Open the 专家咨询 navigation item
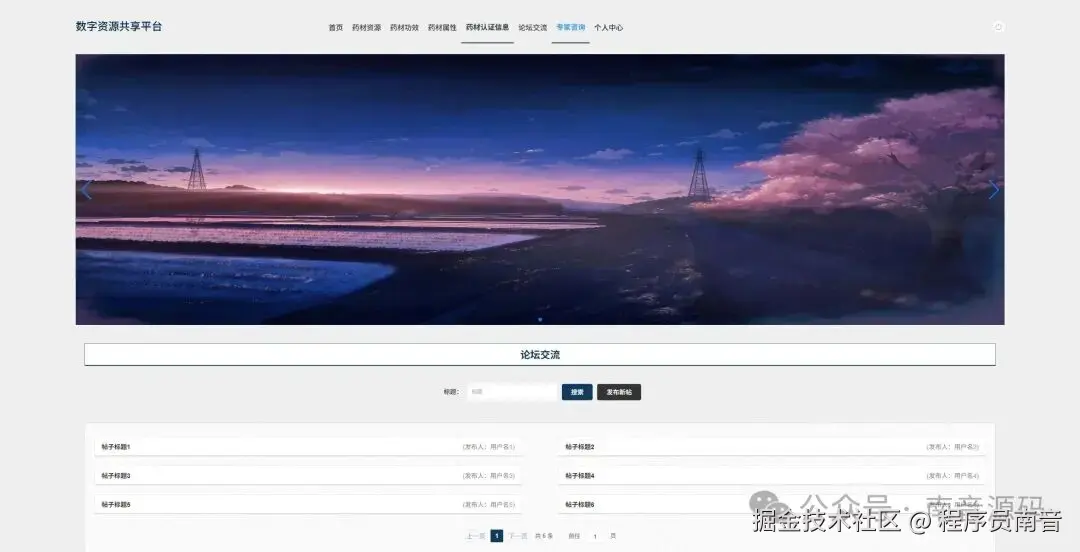Screen dimensions: 1080x552 [570, 28]
